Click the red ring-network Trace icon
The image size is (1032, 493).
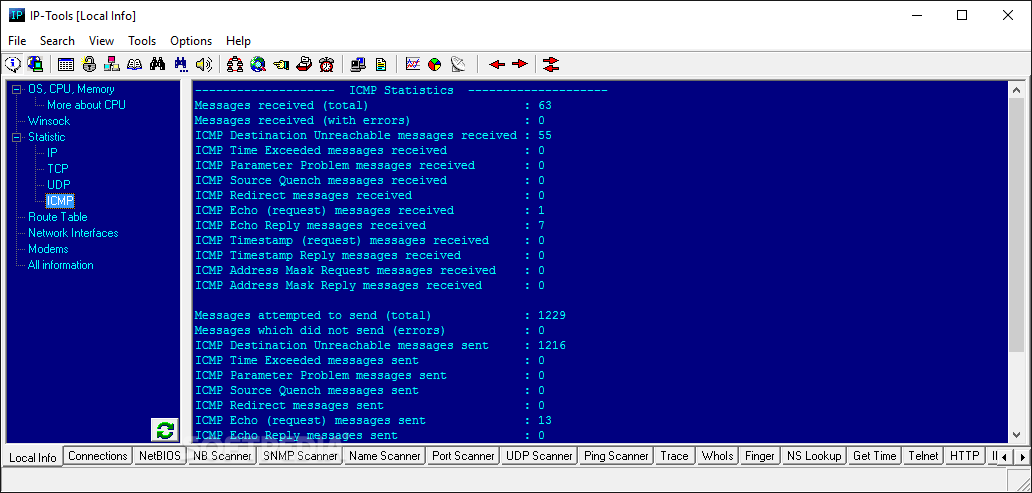235,64
